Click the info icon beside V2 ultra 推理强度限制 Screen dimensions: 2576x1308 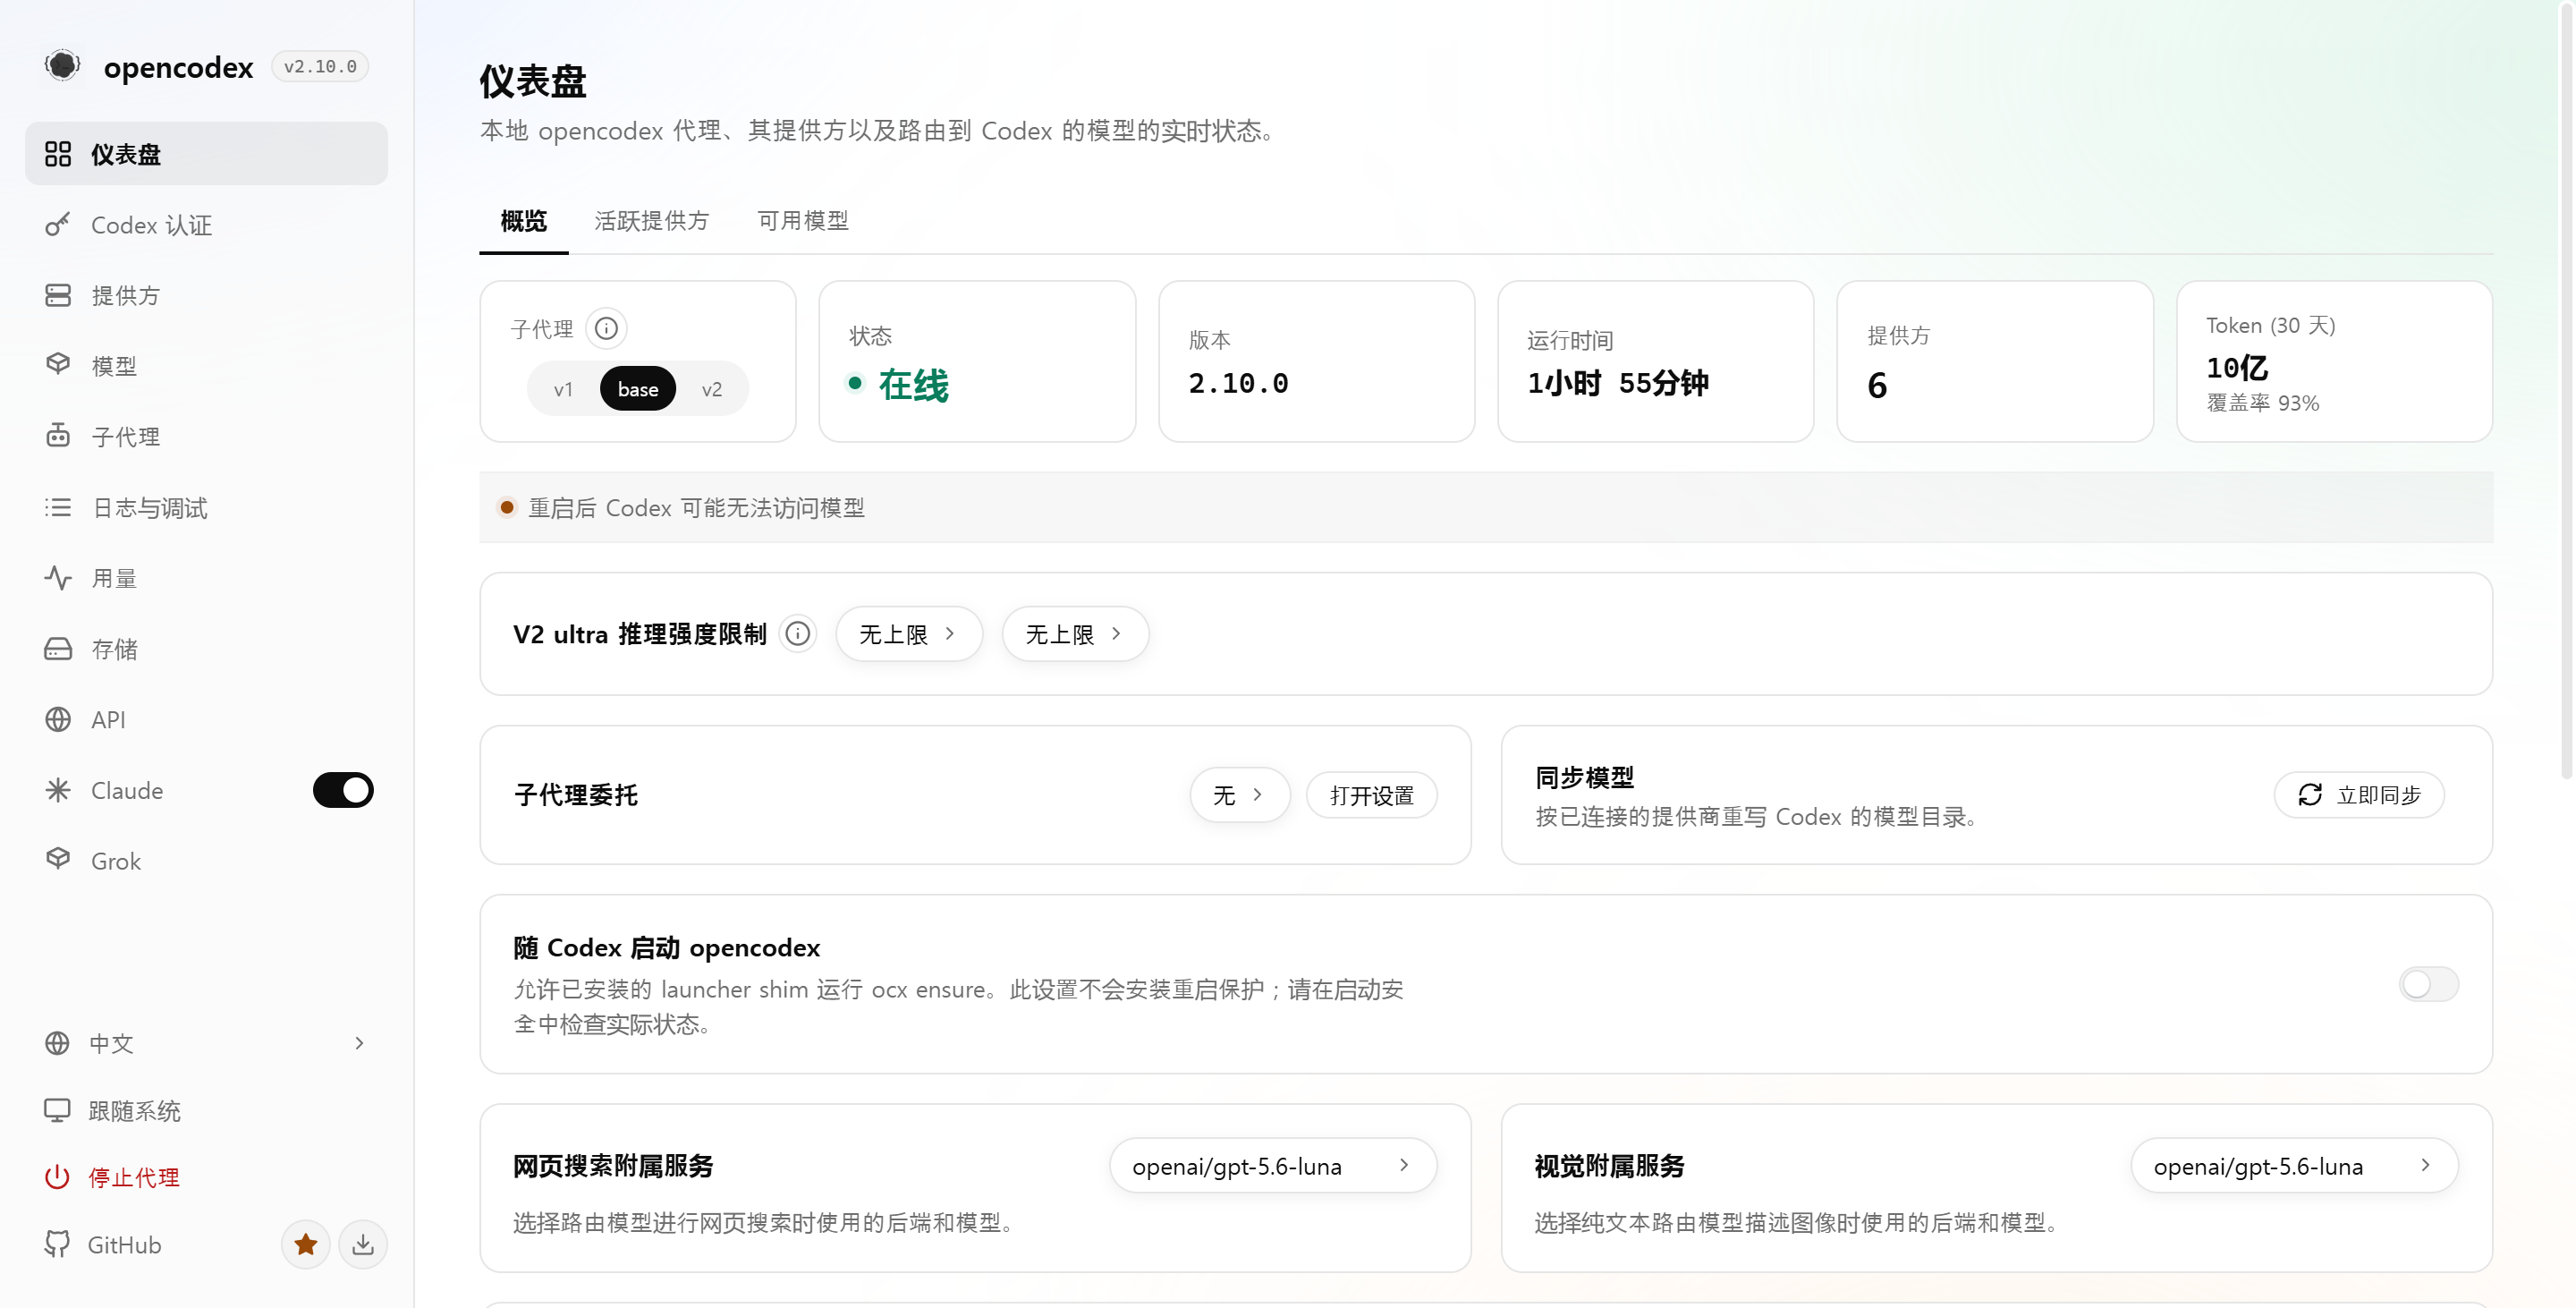point(798,633)
